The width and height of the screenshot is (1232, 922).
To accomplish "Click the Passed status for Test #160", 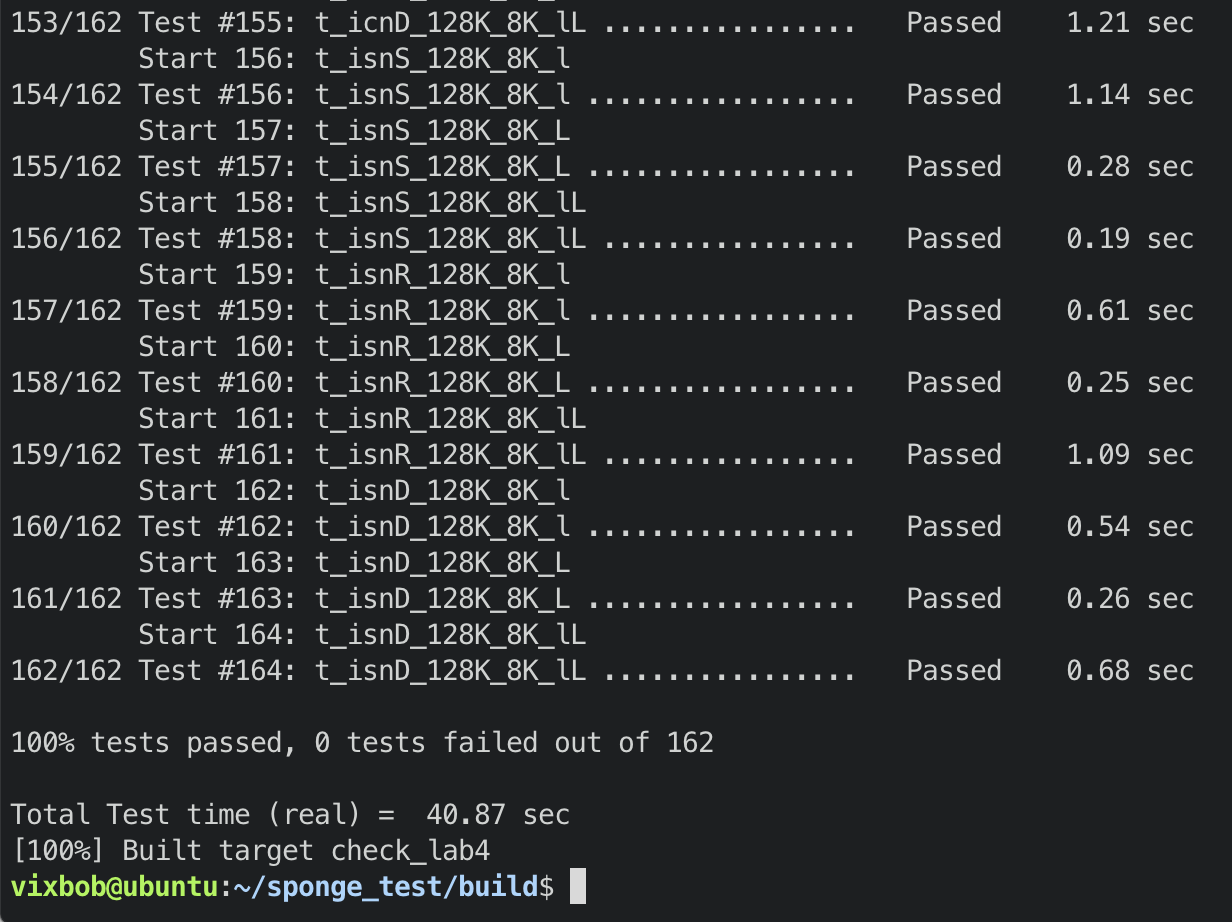I will click(953, 383).
